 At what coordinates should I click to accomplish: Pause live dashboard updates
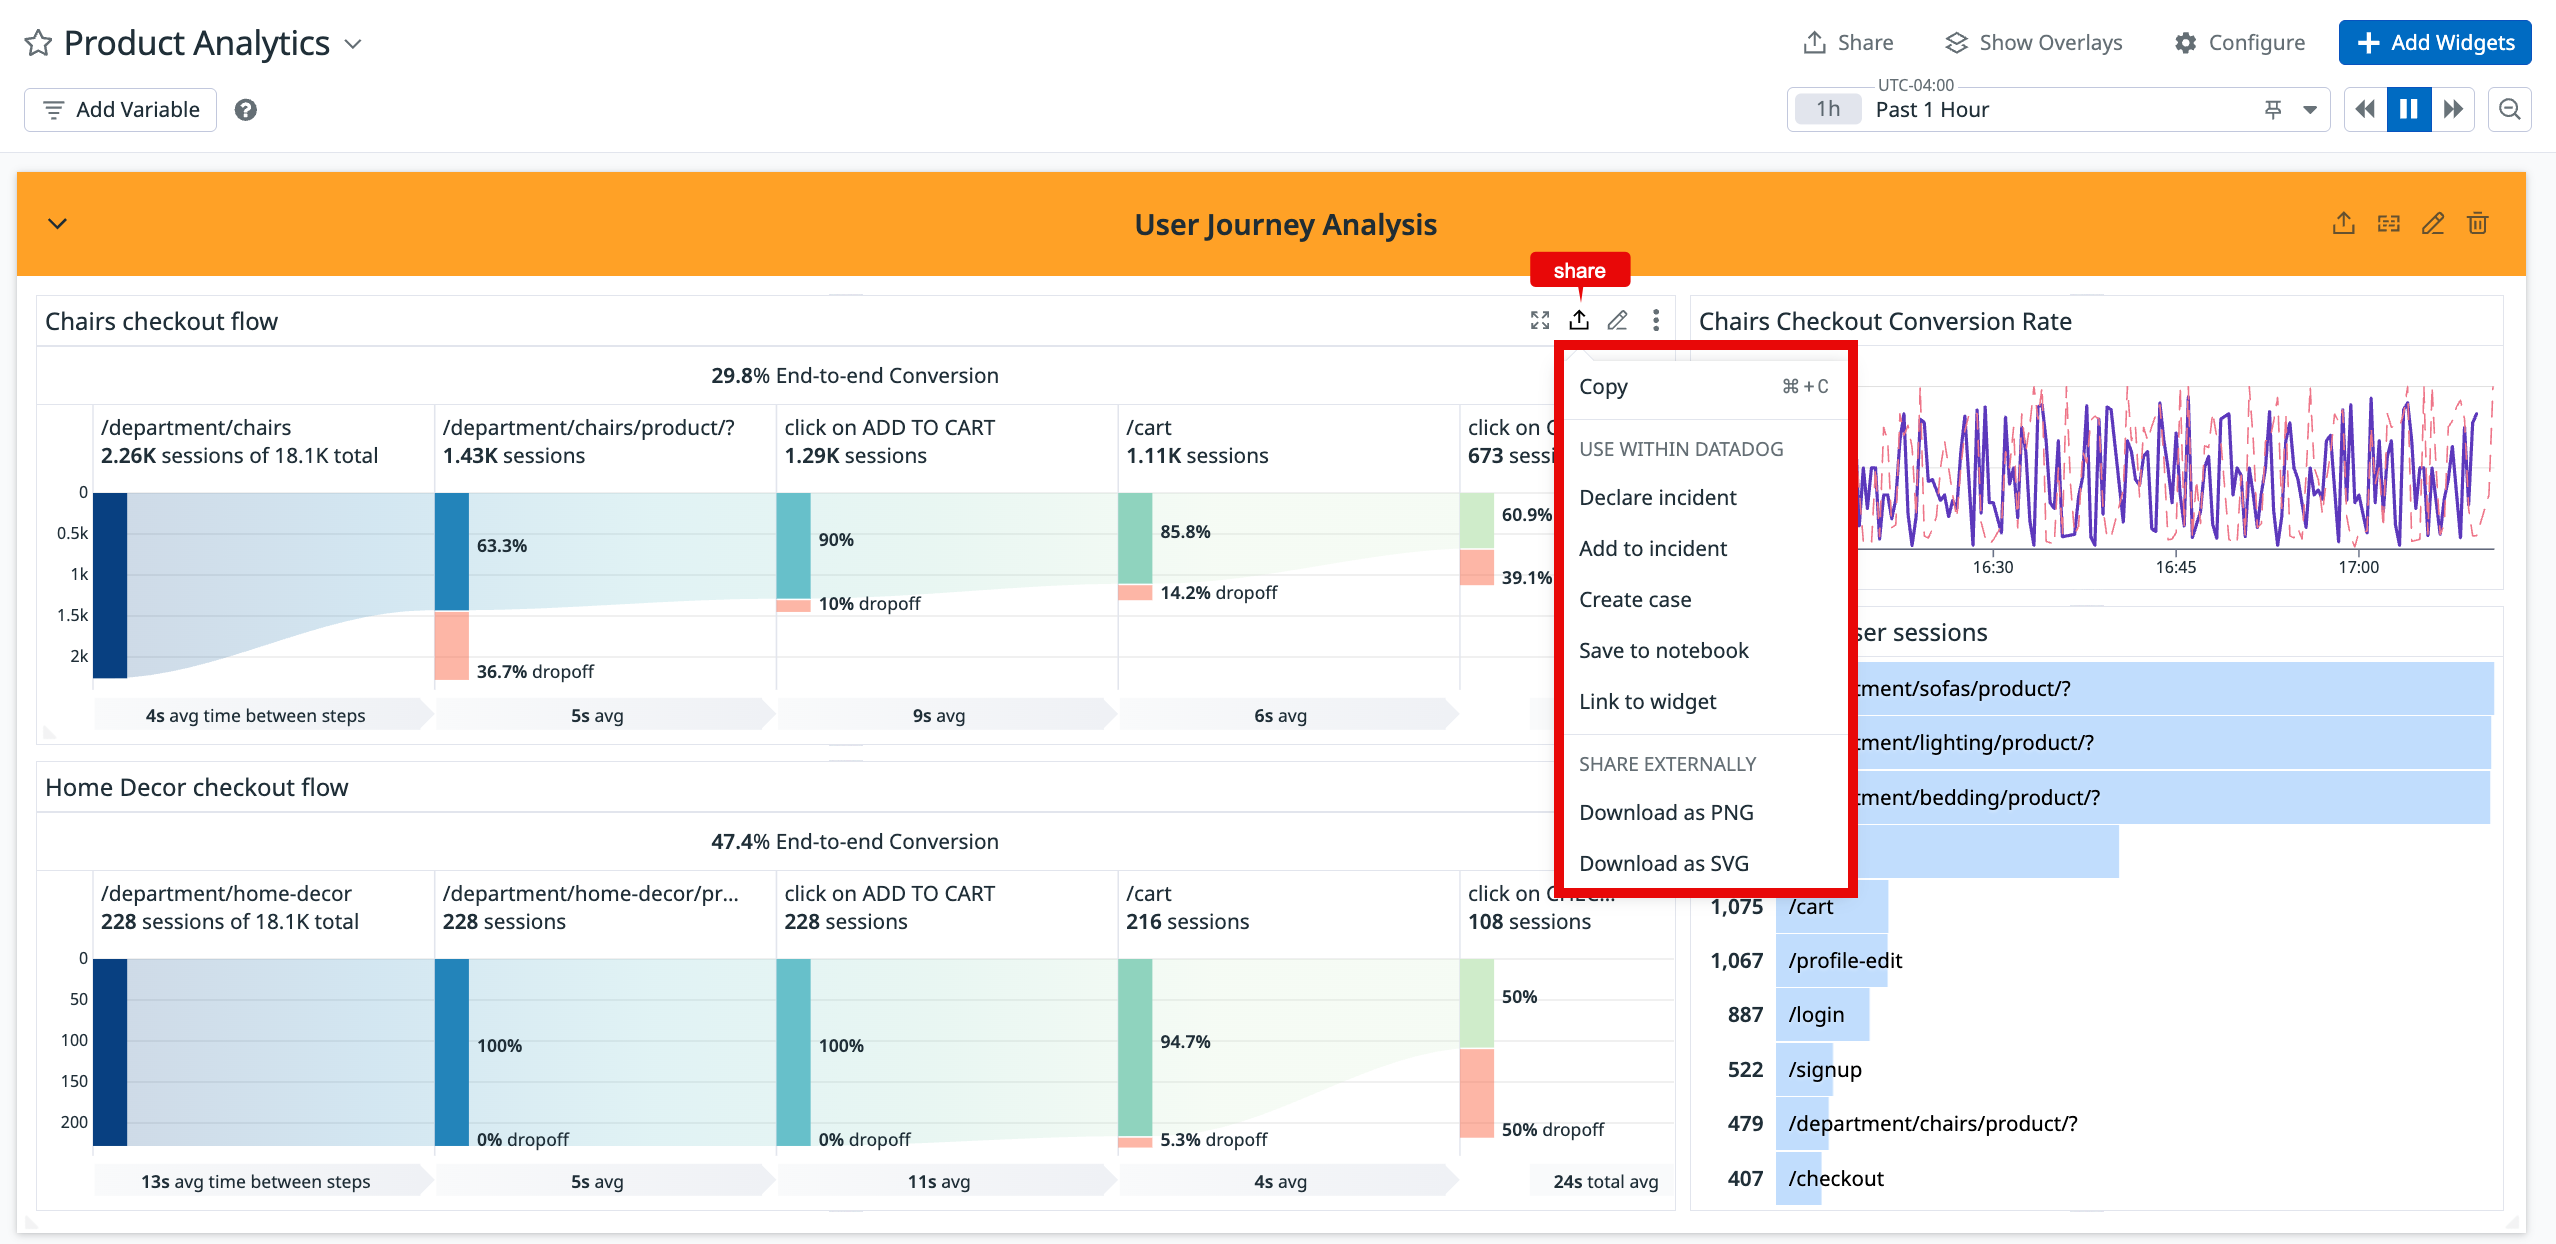(x=2408, y=109)
